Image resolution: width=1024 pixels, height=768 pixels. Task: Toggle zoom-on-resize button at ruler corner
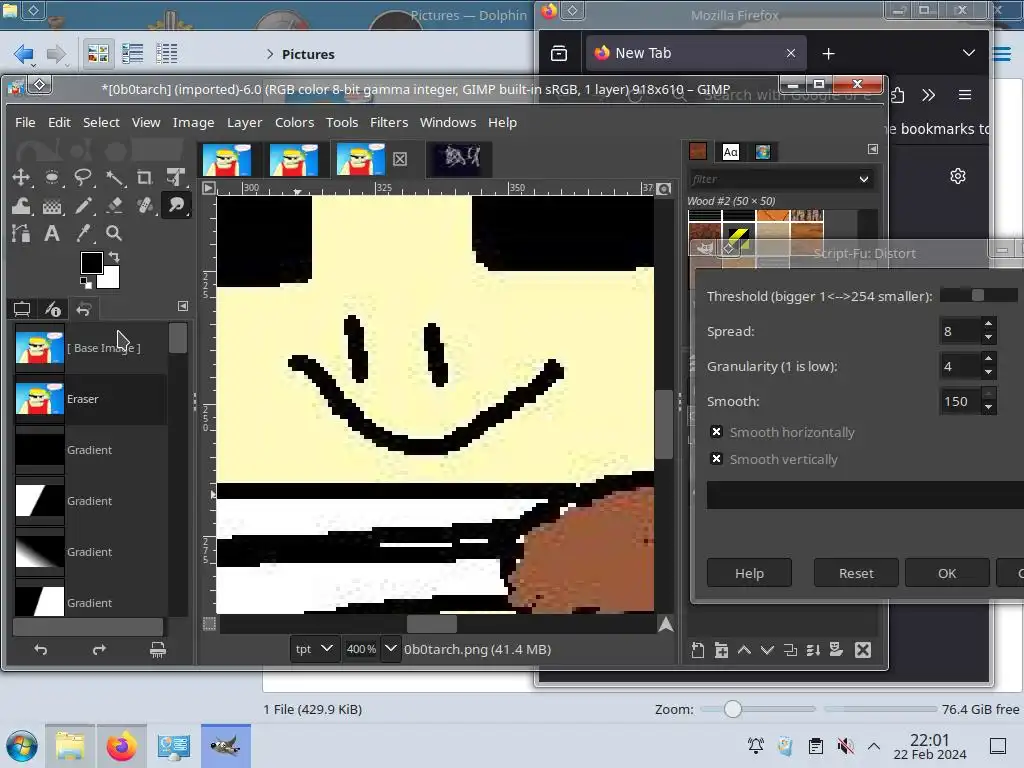click(664, 189)
